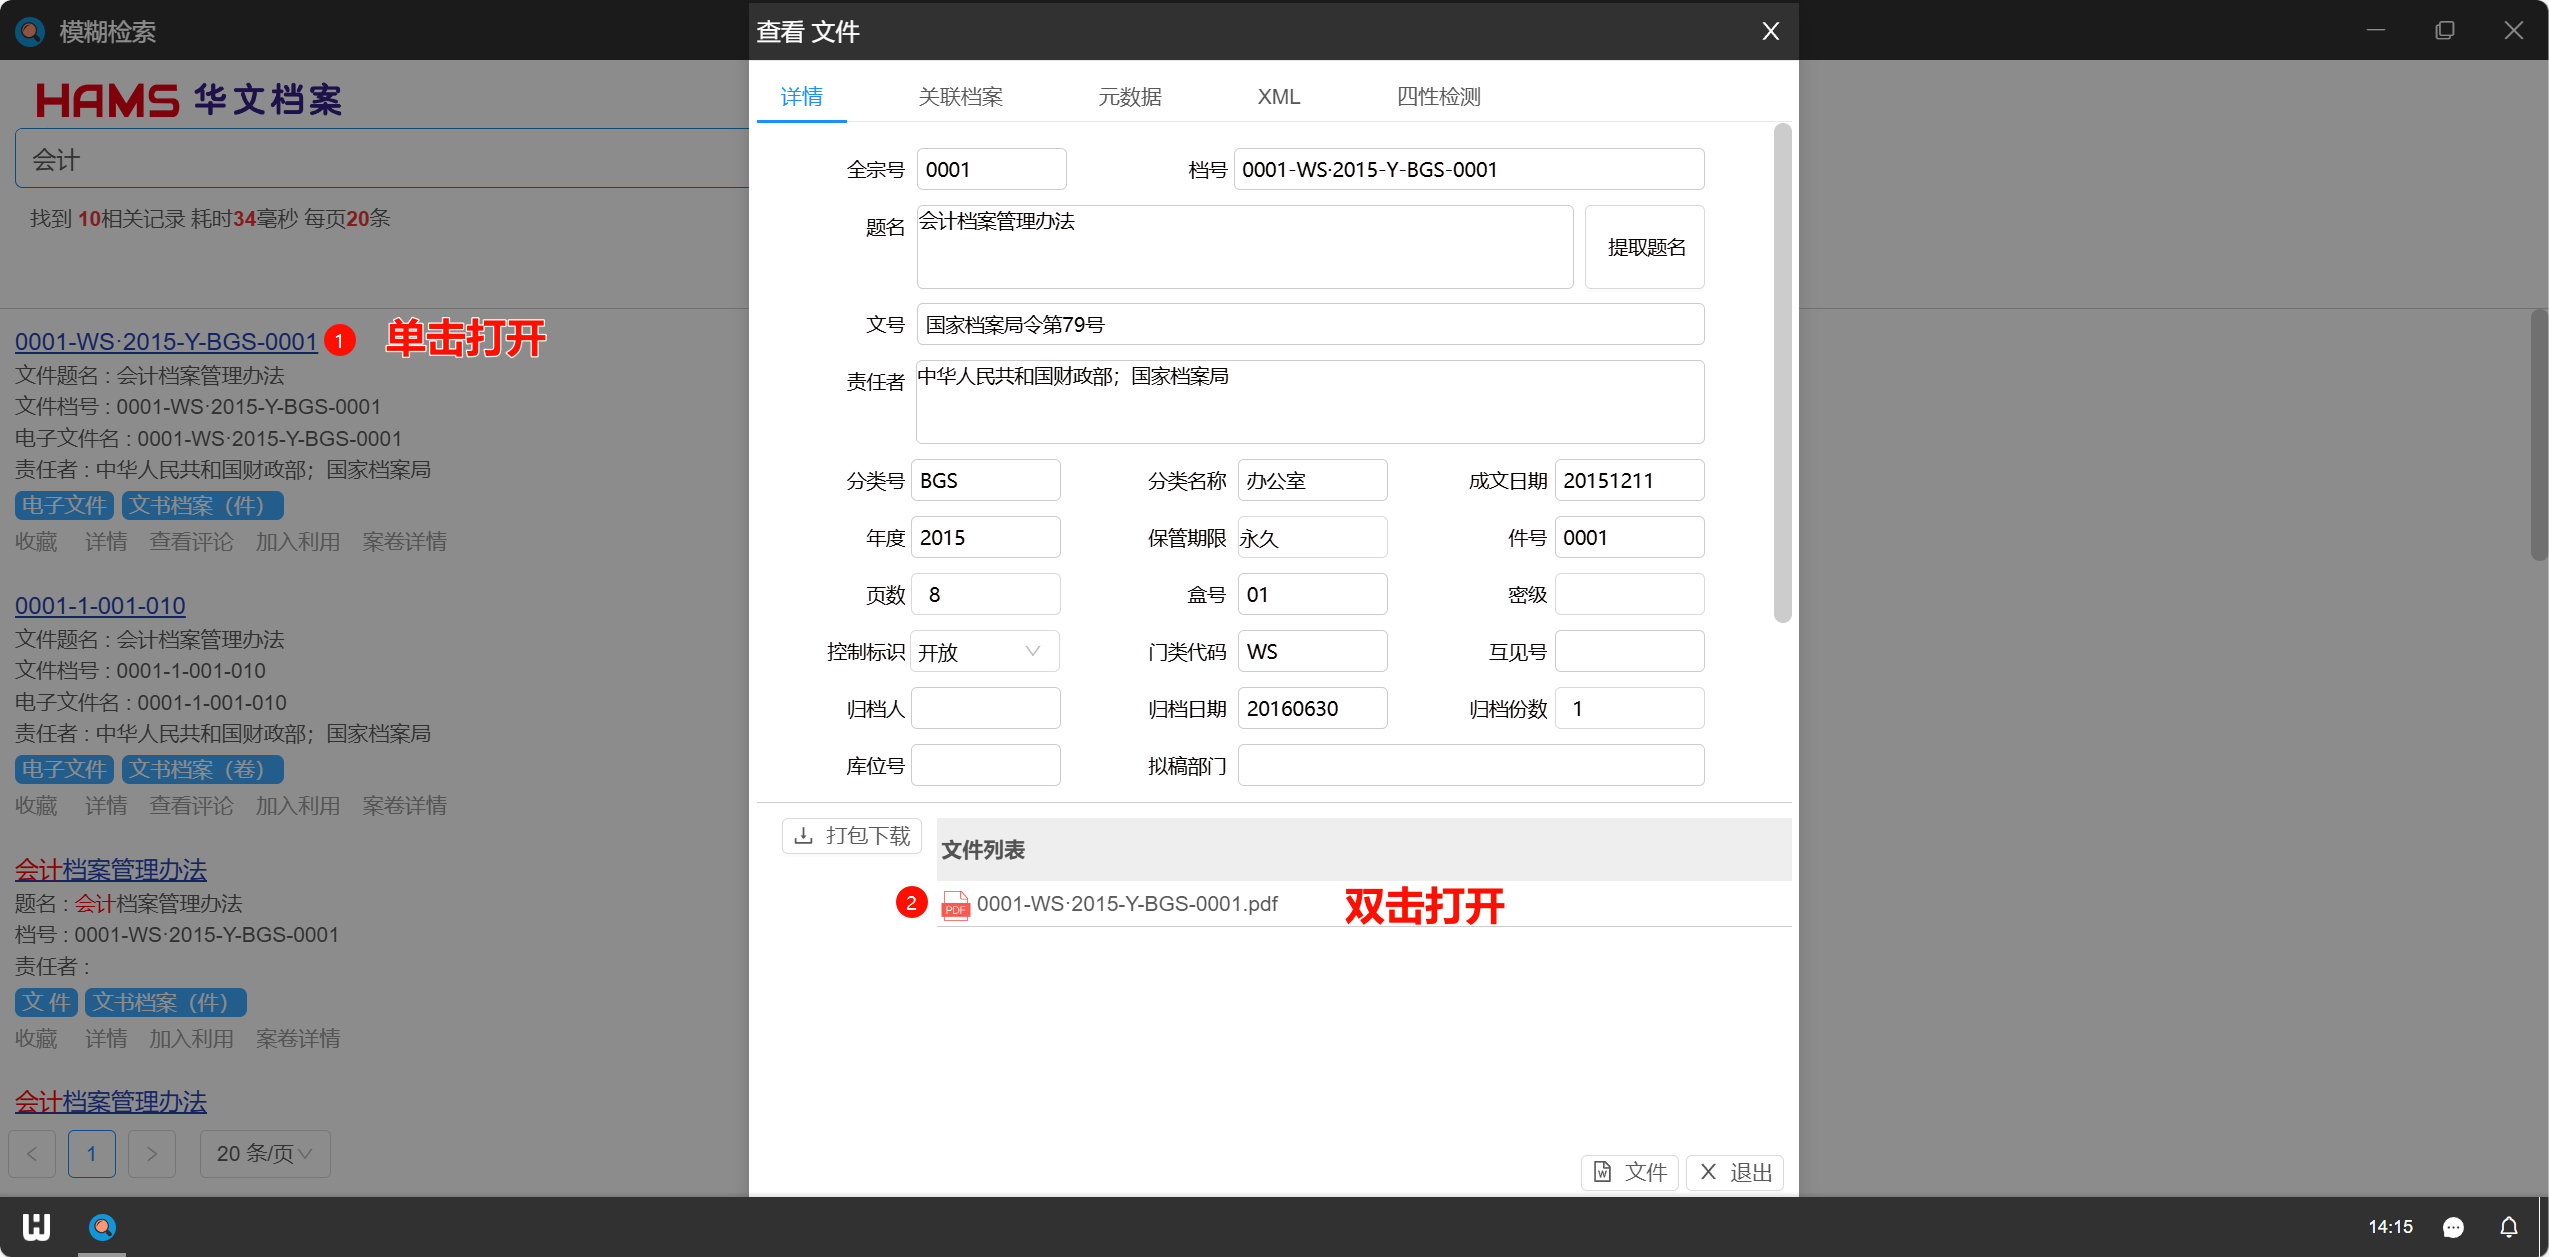Click the dialog's vertical scrollbar
Viewport: 2549px width, 1257px height.
pos(1782,372)
